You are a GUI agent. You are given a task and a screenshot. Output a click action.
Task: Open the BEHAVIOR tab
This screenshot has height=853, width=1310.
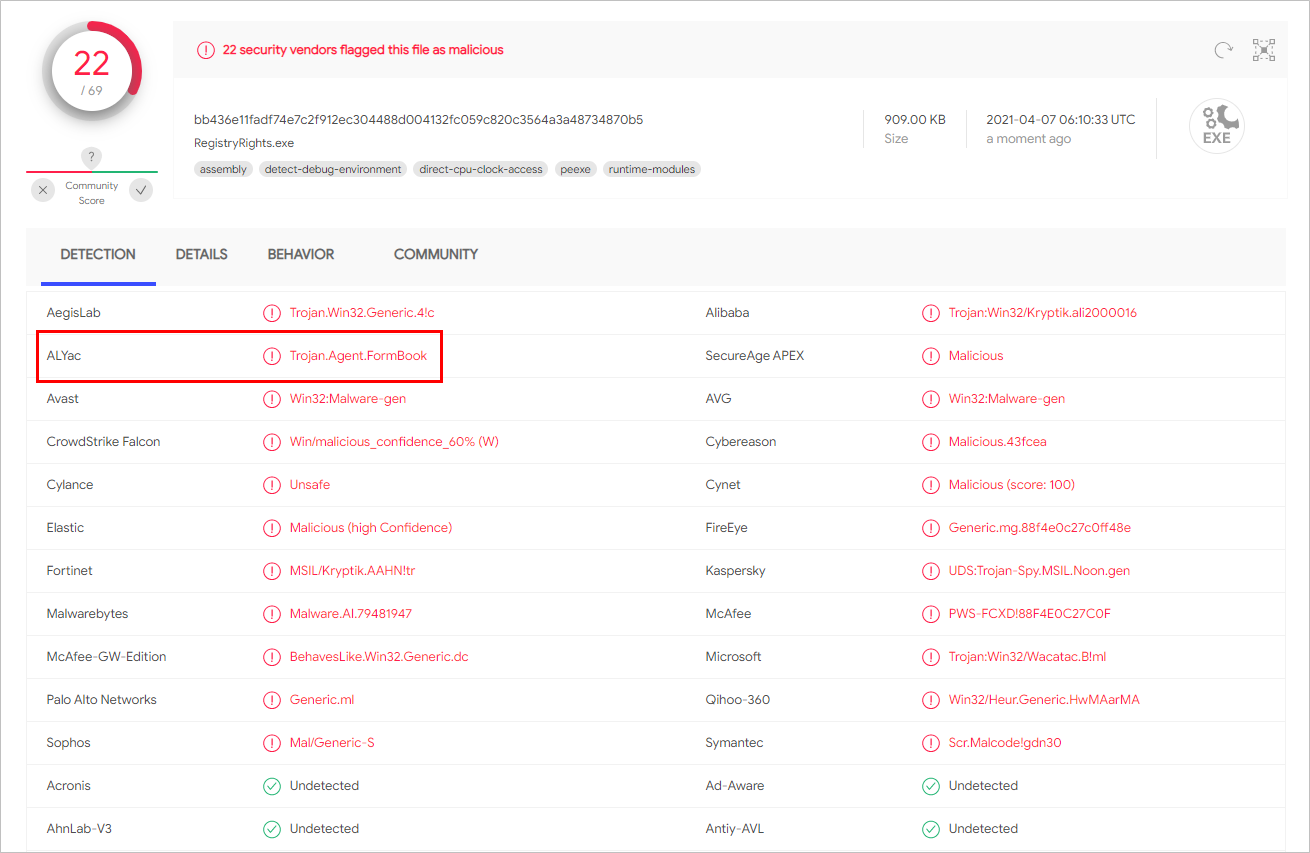[x=301, y=255]
